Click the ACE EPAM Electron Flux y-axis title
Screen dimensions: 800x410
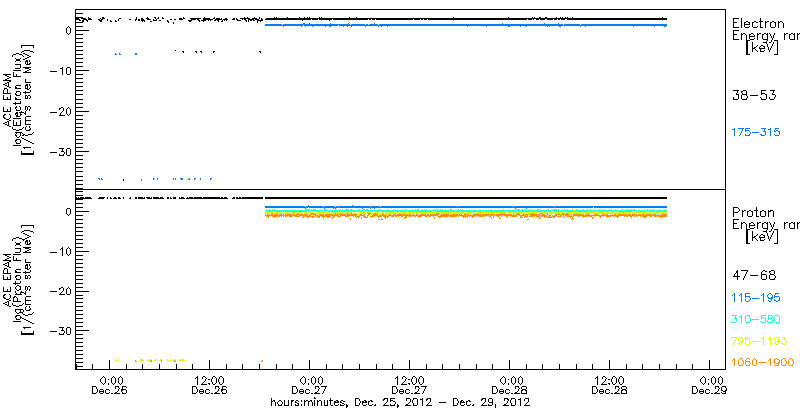point(18,99)
